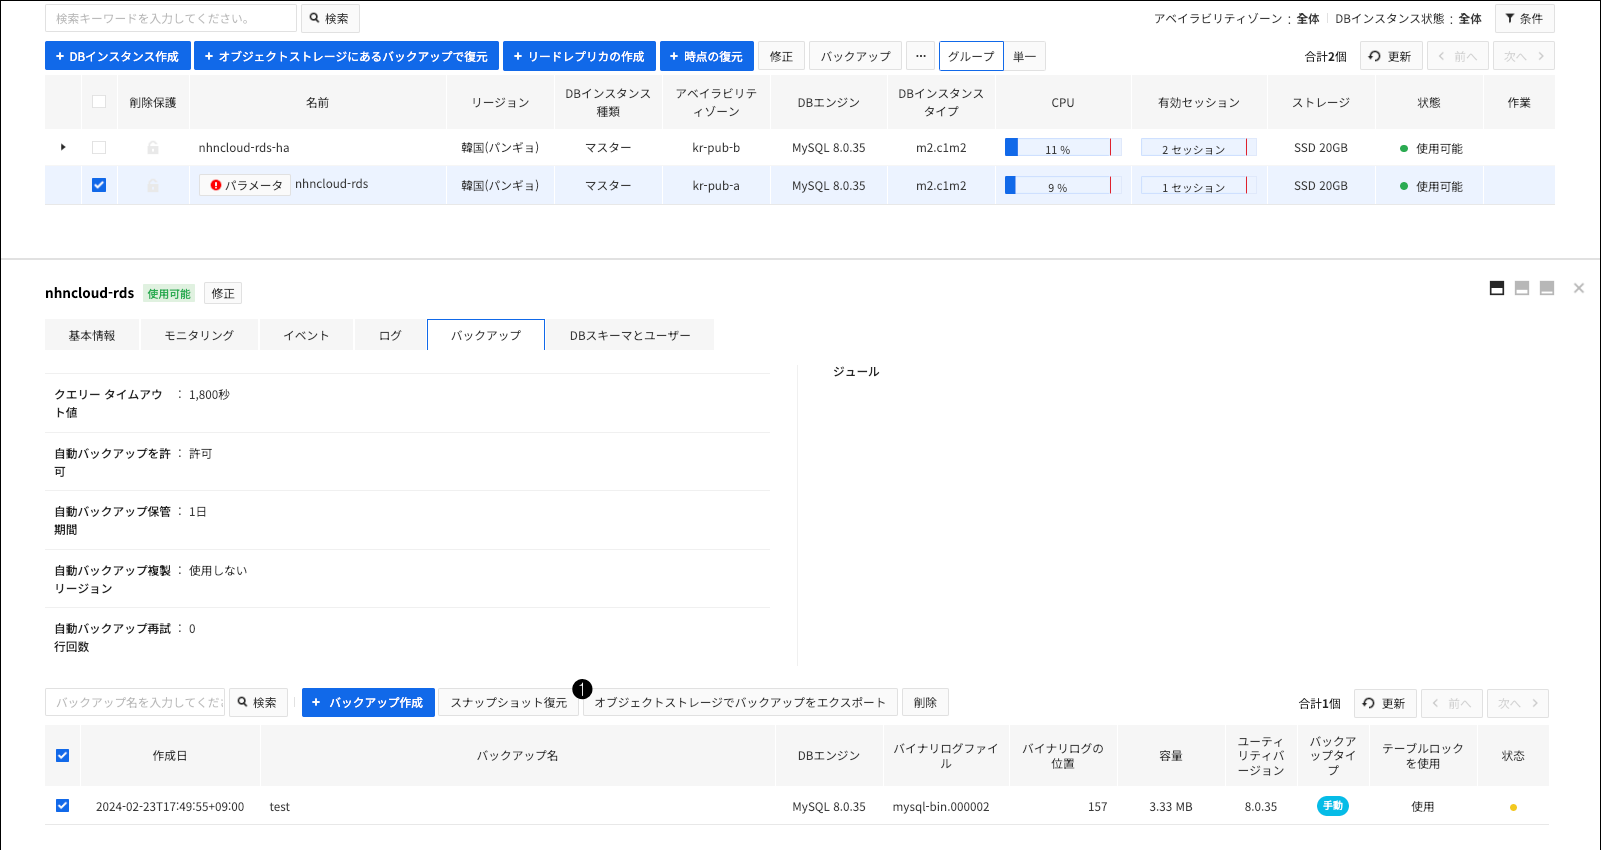This screenshot has height=850, width=1601.
Task: Go to next page 次へ in backup list
Action: (1518, 703)
